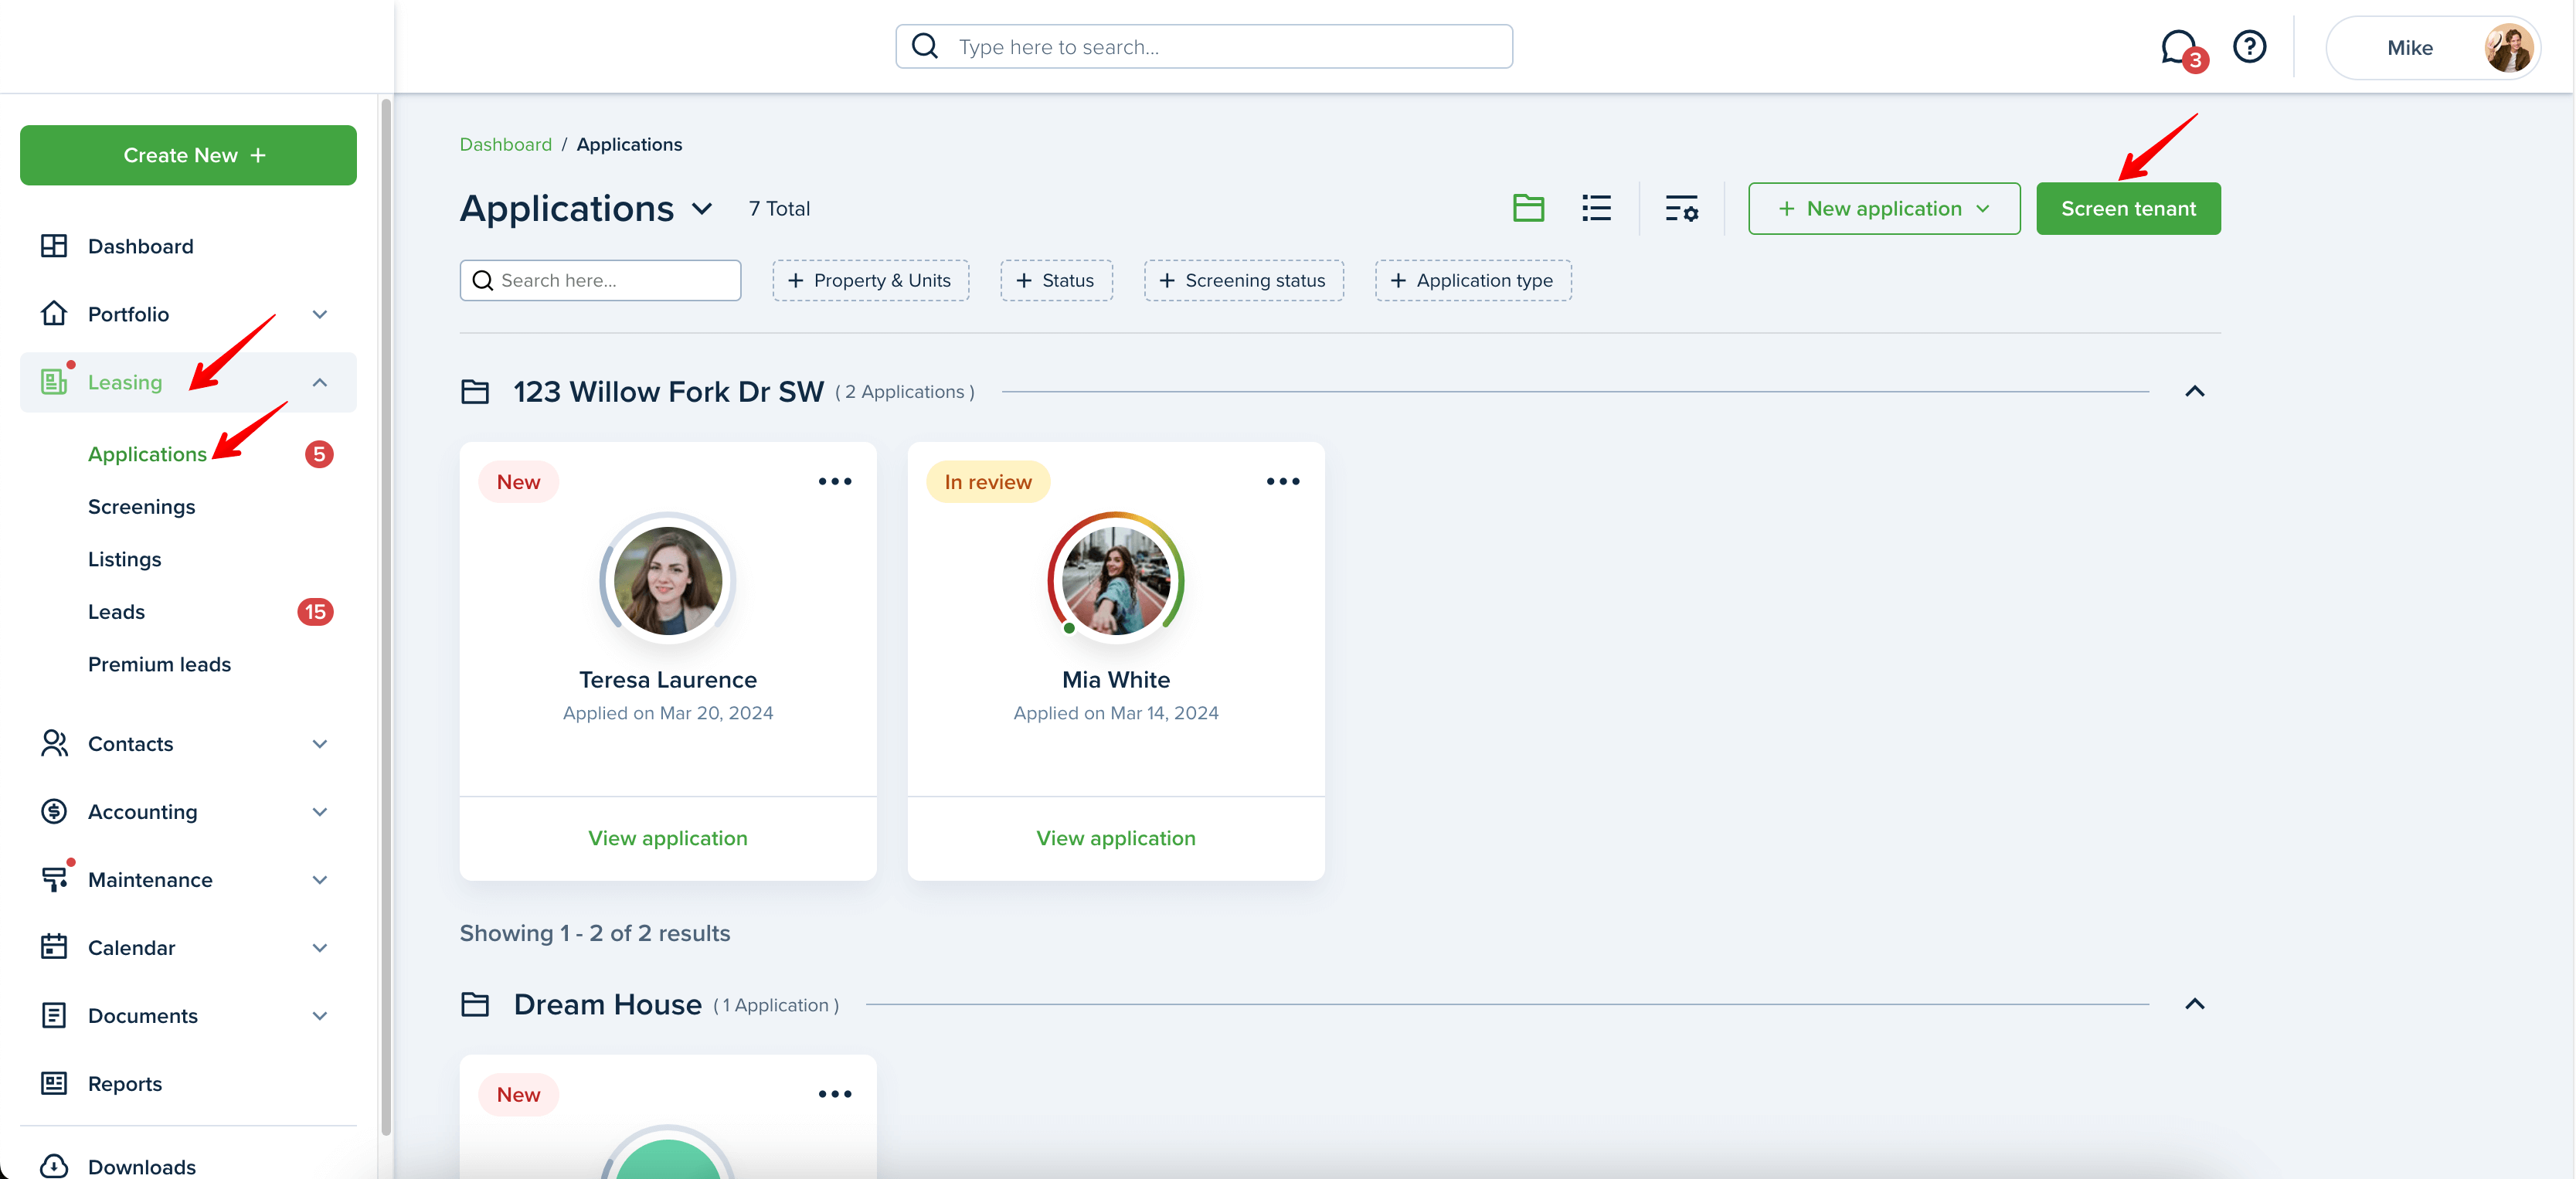2576x1179 pixels.
Task: Click the Documents sidebar icon
Action: tap(54, 1016)
